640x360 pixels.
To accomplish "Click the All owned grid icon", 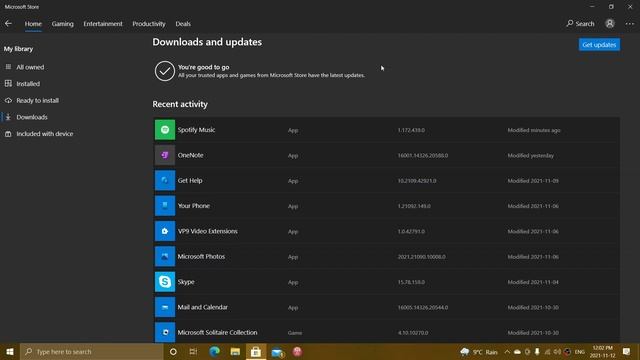I will point(8,67).
